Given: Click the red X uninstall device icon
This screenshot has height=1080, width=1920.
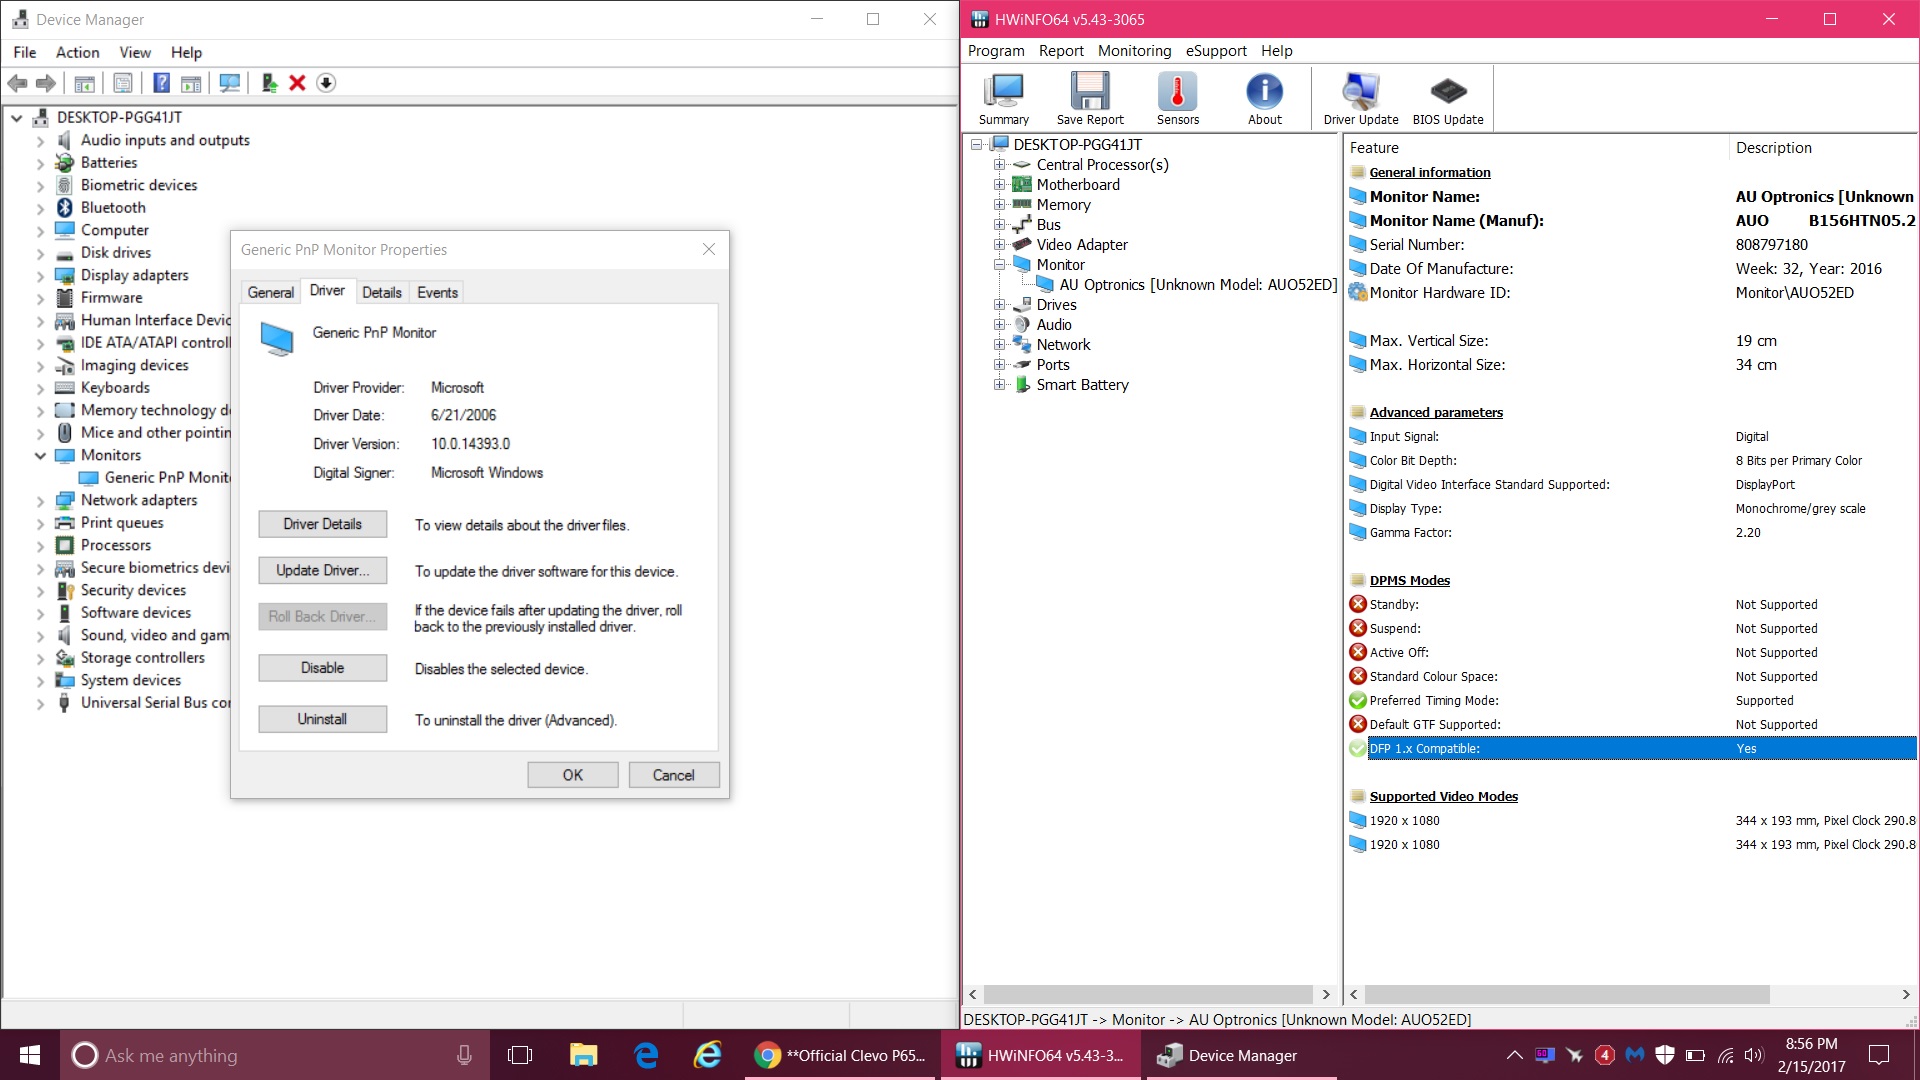Looking at the screenshot, I should 297,83.
